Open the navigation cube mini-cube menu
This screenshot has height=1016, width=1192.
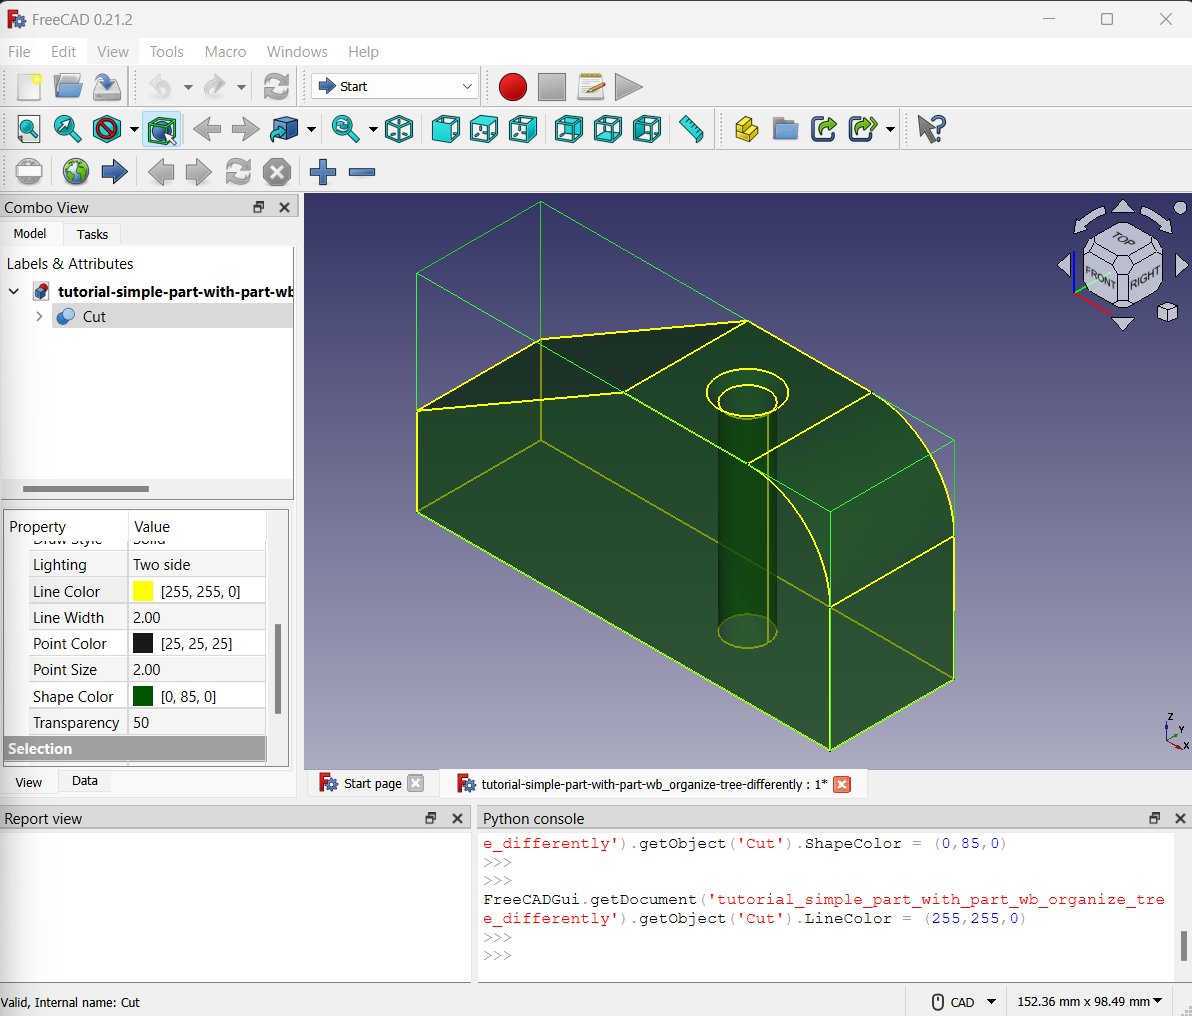(1167, 312)
